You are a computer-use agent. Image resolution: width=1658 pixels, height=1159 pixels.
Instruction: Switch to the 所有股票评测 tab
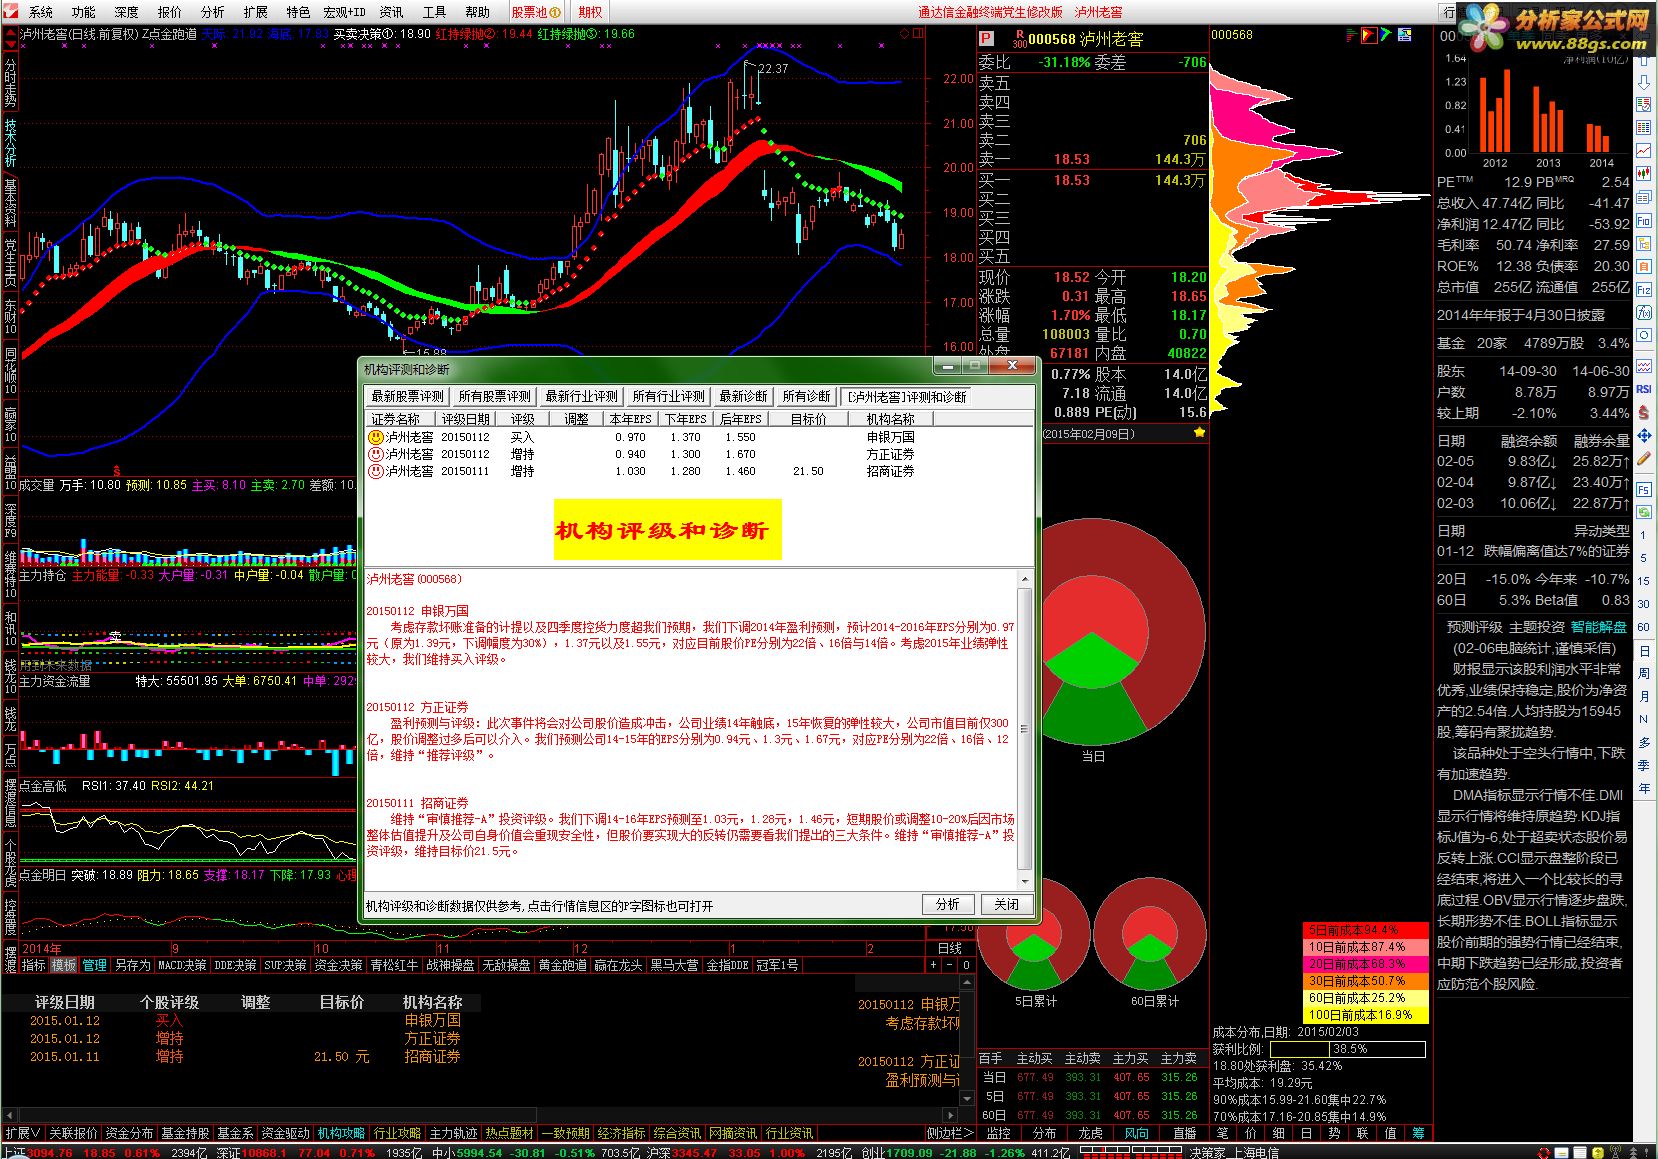pyautogui.click(x=495, y=397)
